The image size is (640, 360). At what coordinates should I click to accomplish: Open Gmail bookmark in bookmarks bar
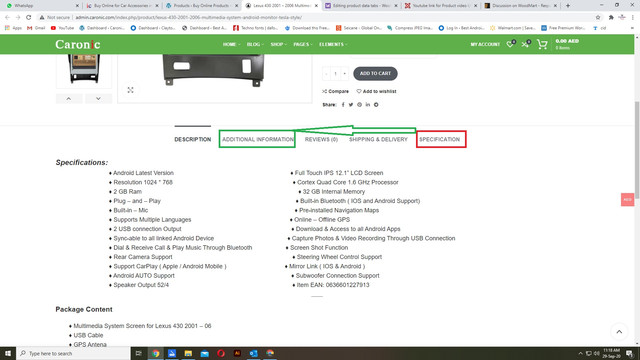36,28
